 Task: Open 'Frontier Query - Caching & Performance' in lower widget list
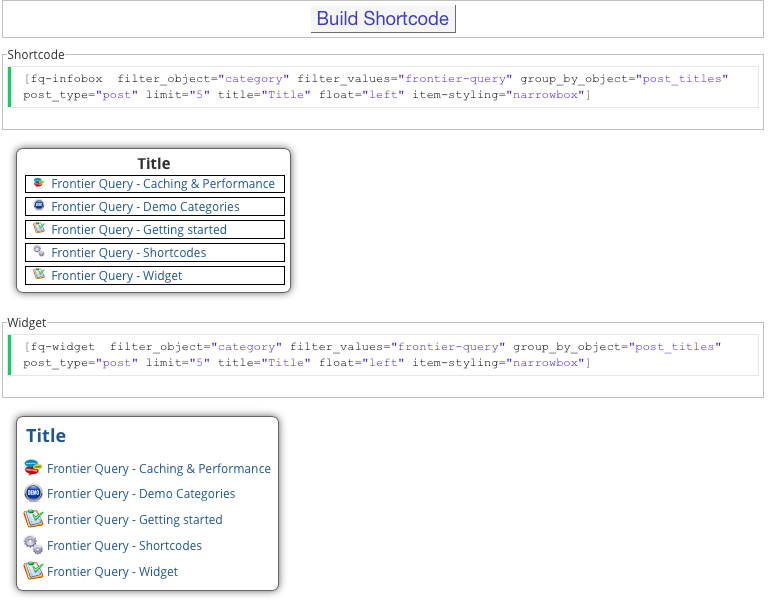pyautogui.click(x=159, y=469)
